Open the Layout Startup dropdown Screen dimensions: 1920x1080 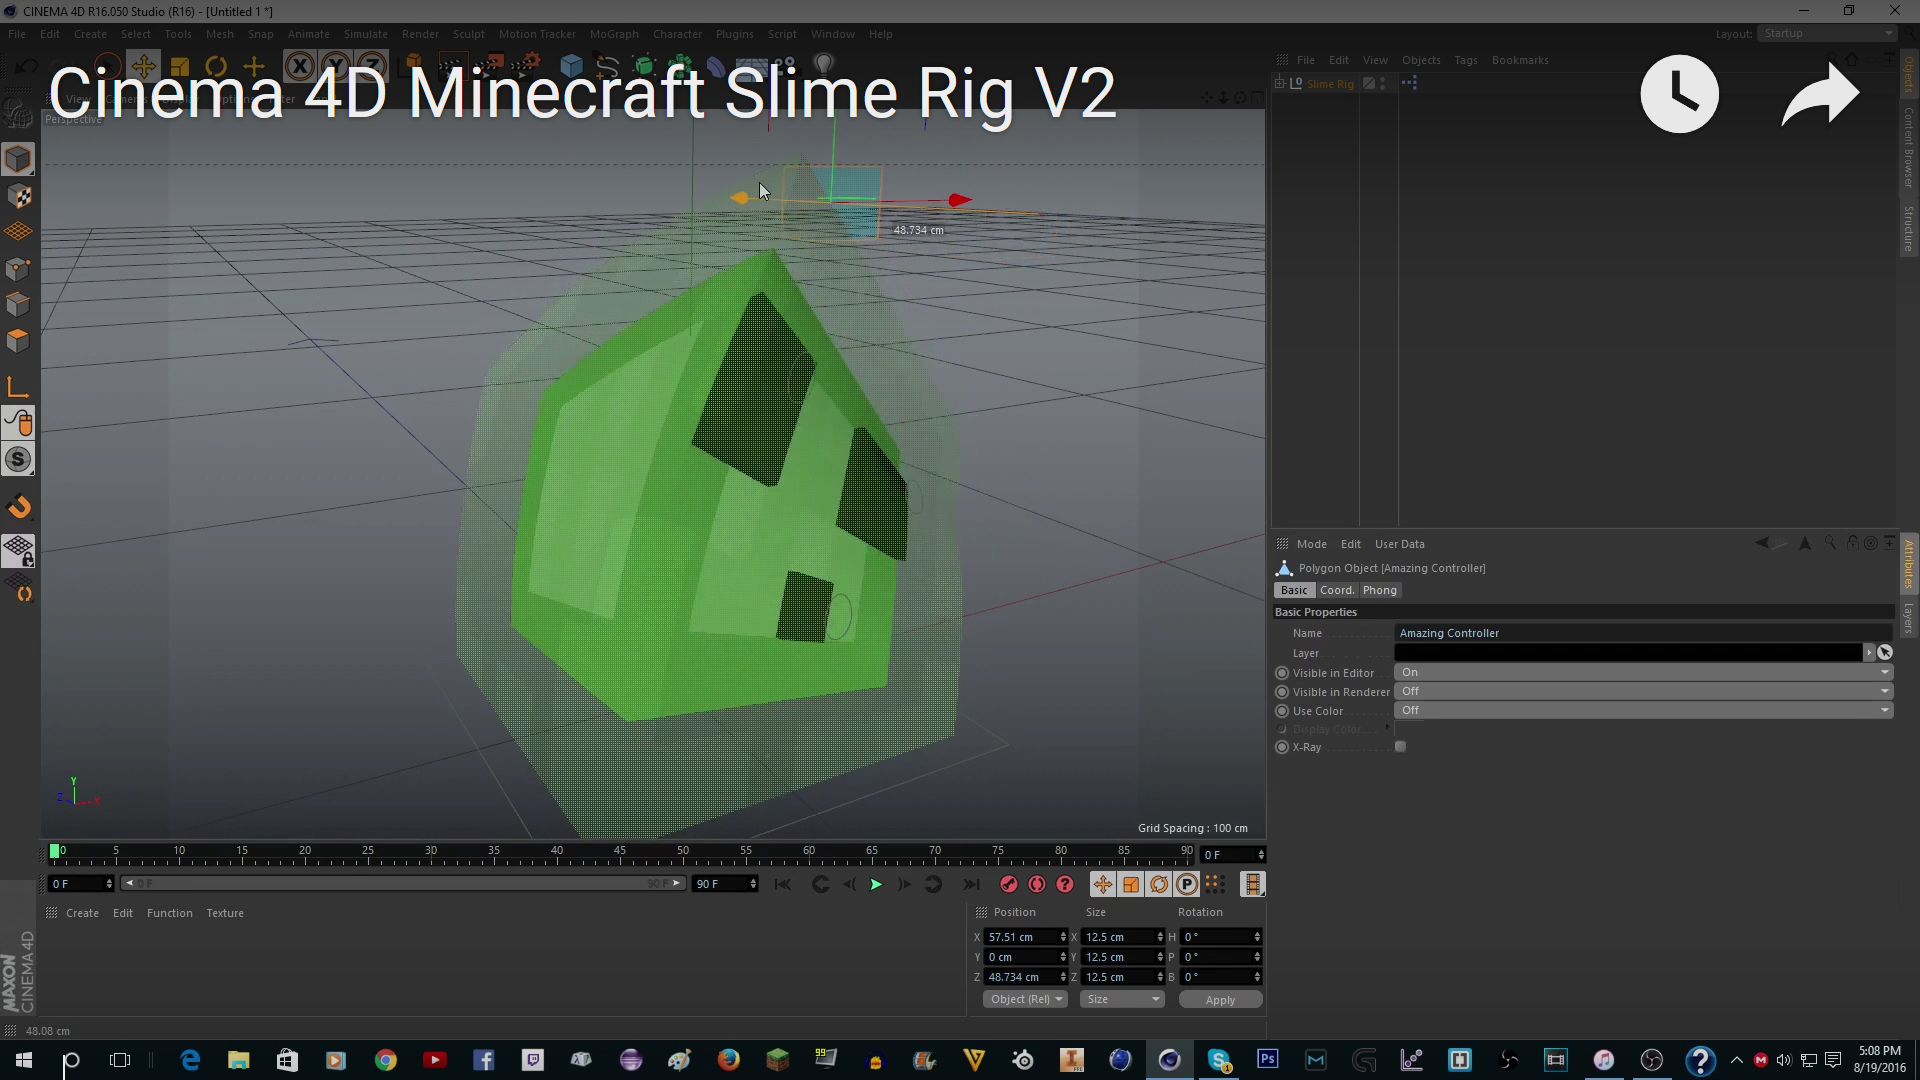point(1827,33)
